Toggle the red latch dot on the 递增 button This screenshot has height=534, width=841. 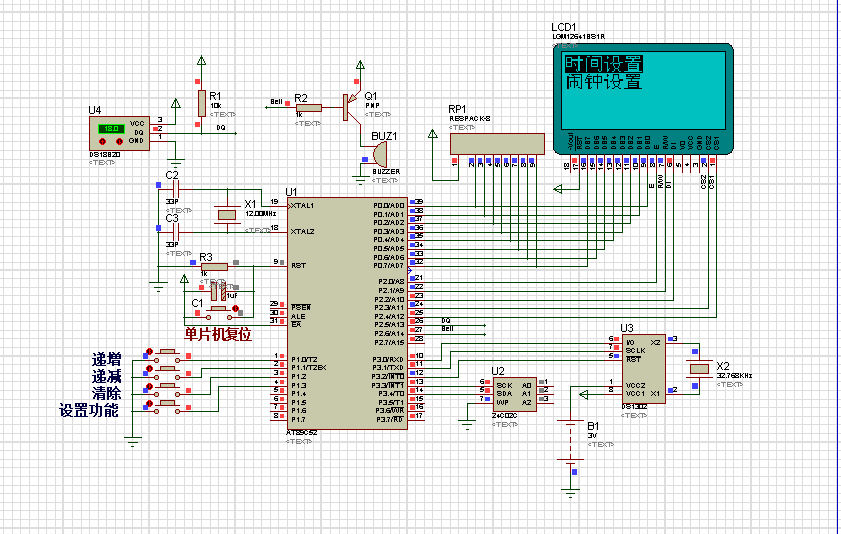pyautogui.click(x=150, y=351)
